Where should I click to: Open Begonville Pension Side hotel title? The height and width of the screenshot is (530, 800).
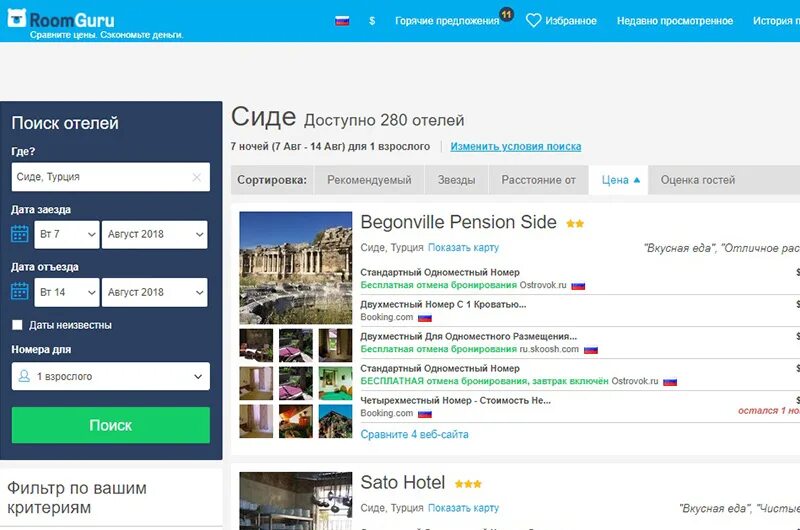(x=458, y=222)
